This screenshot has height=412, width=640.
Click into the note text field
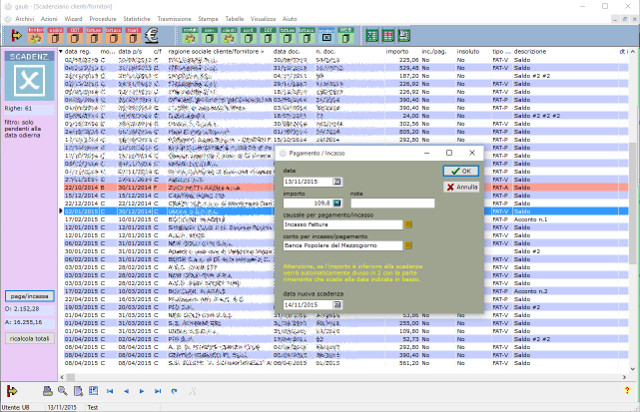coord(392,203)
